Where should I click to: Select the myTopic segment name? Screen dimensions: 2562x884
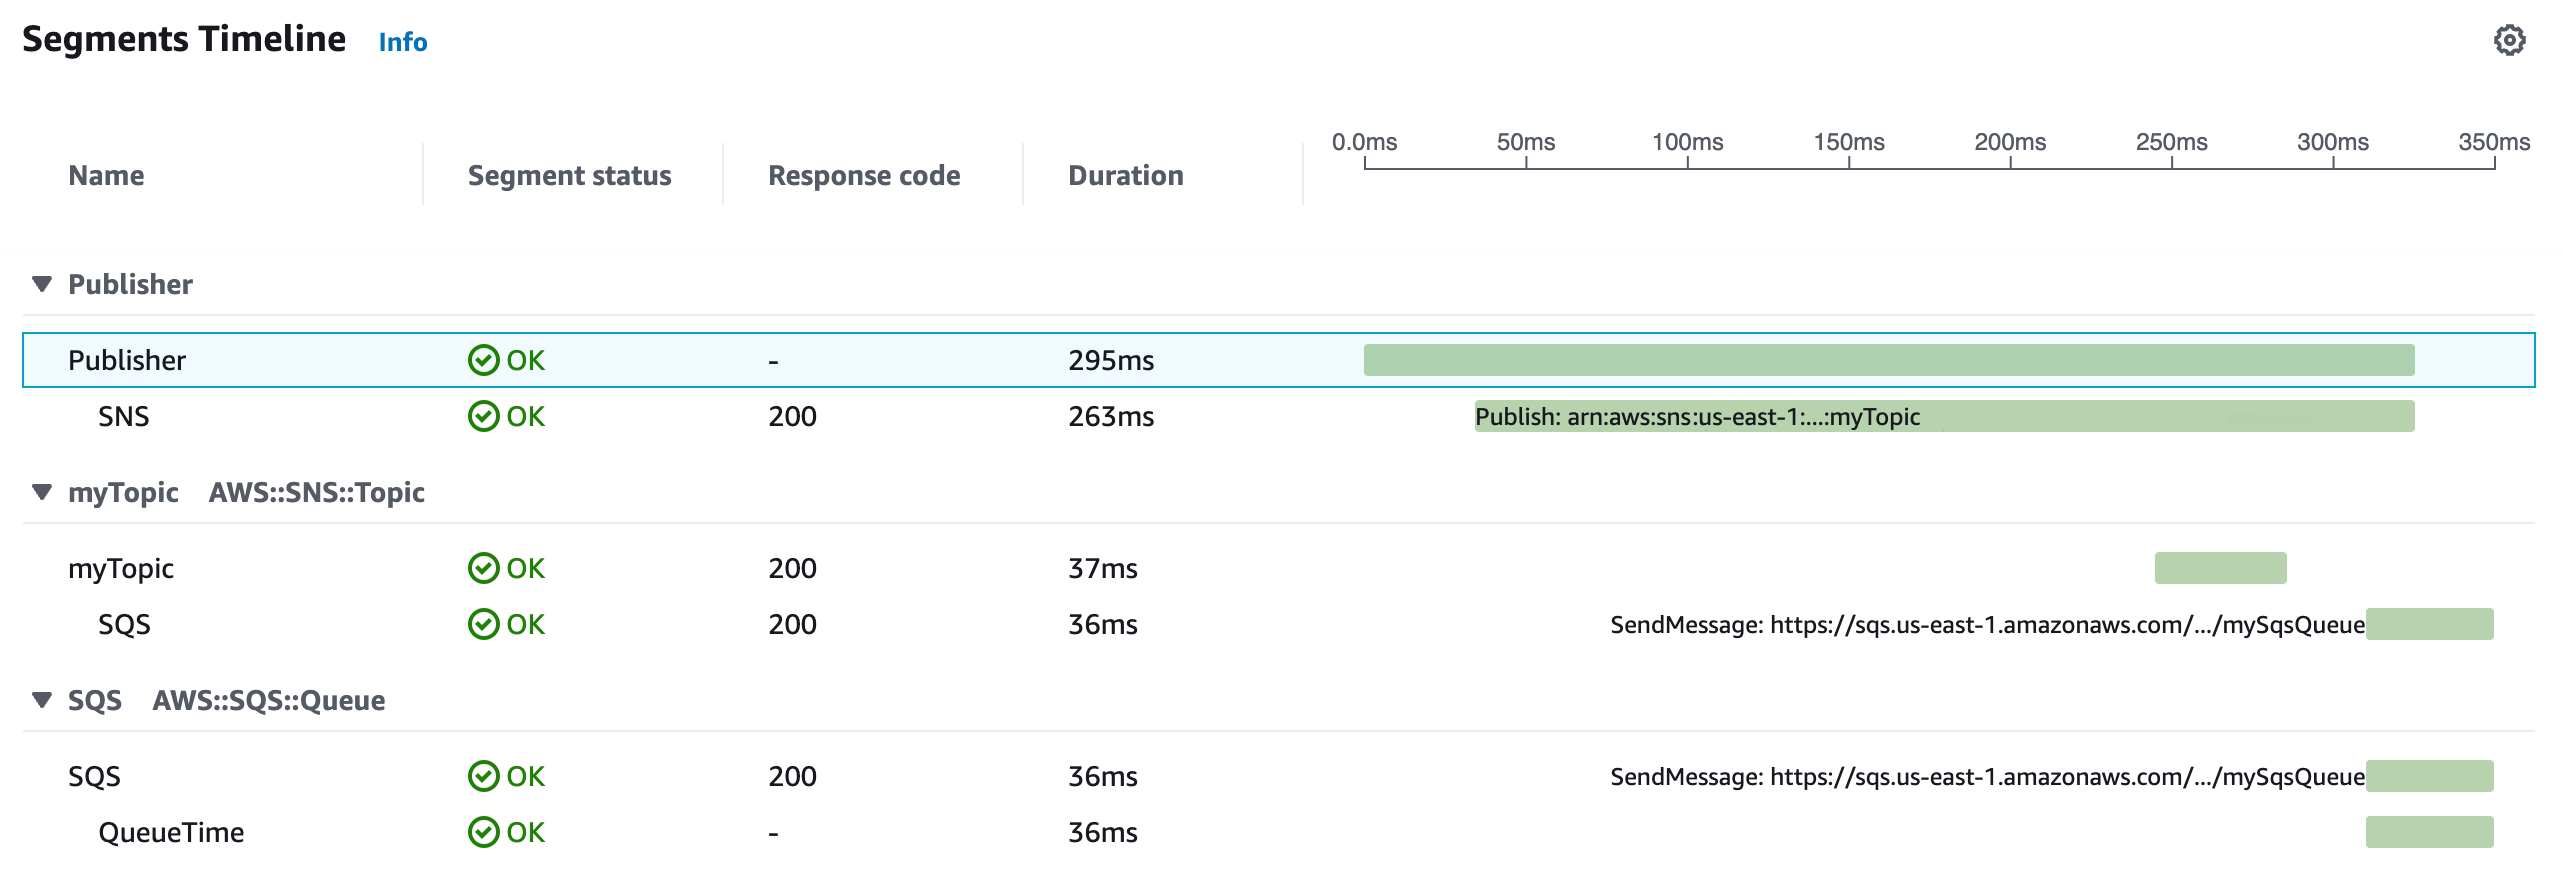tap(121, 568)
